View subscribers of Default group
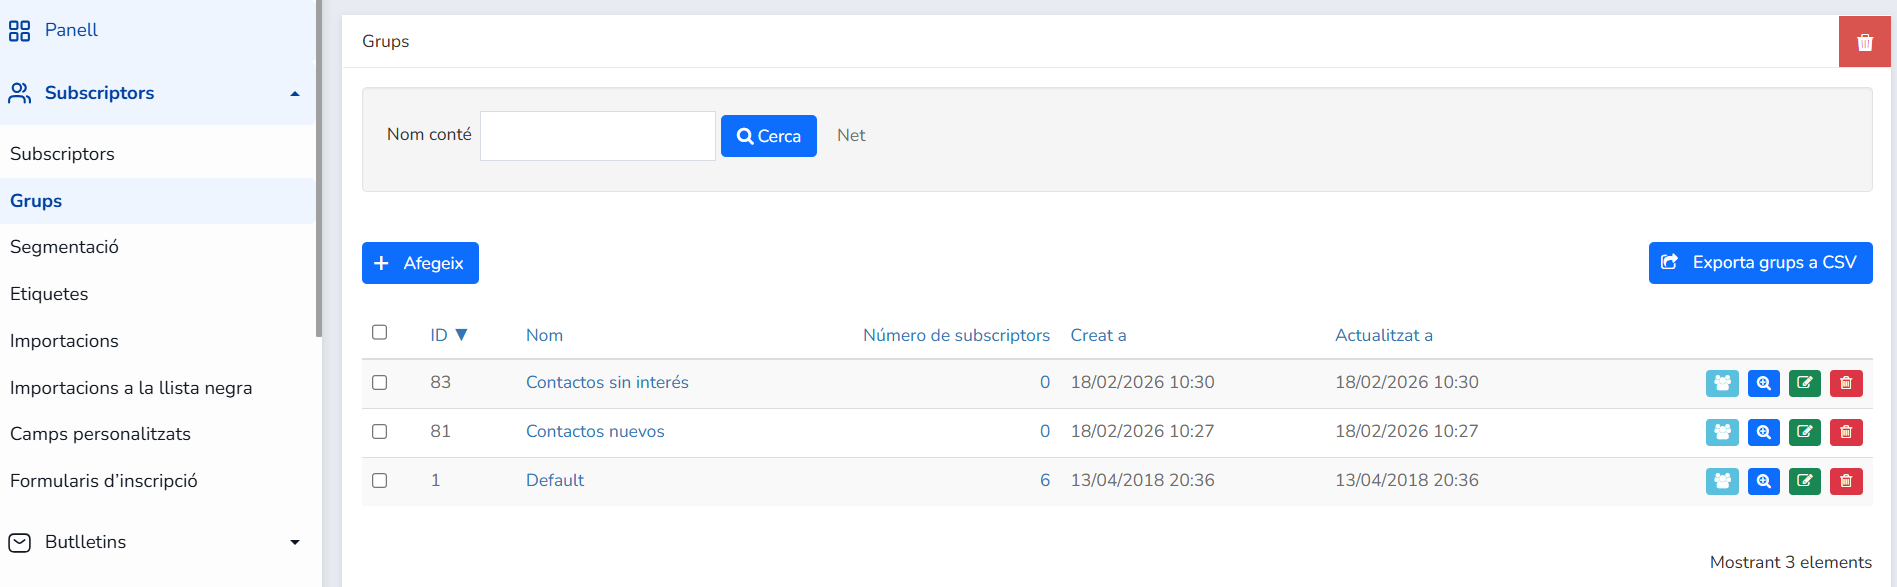Viewport: 1897px width, 587px height. click(x=1722, y=481)
